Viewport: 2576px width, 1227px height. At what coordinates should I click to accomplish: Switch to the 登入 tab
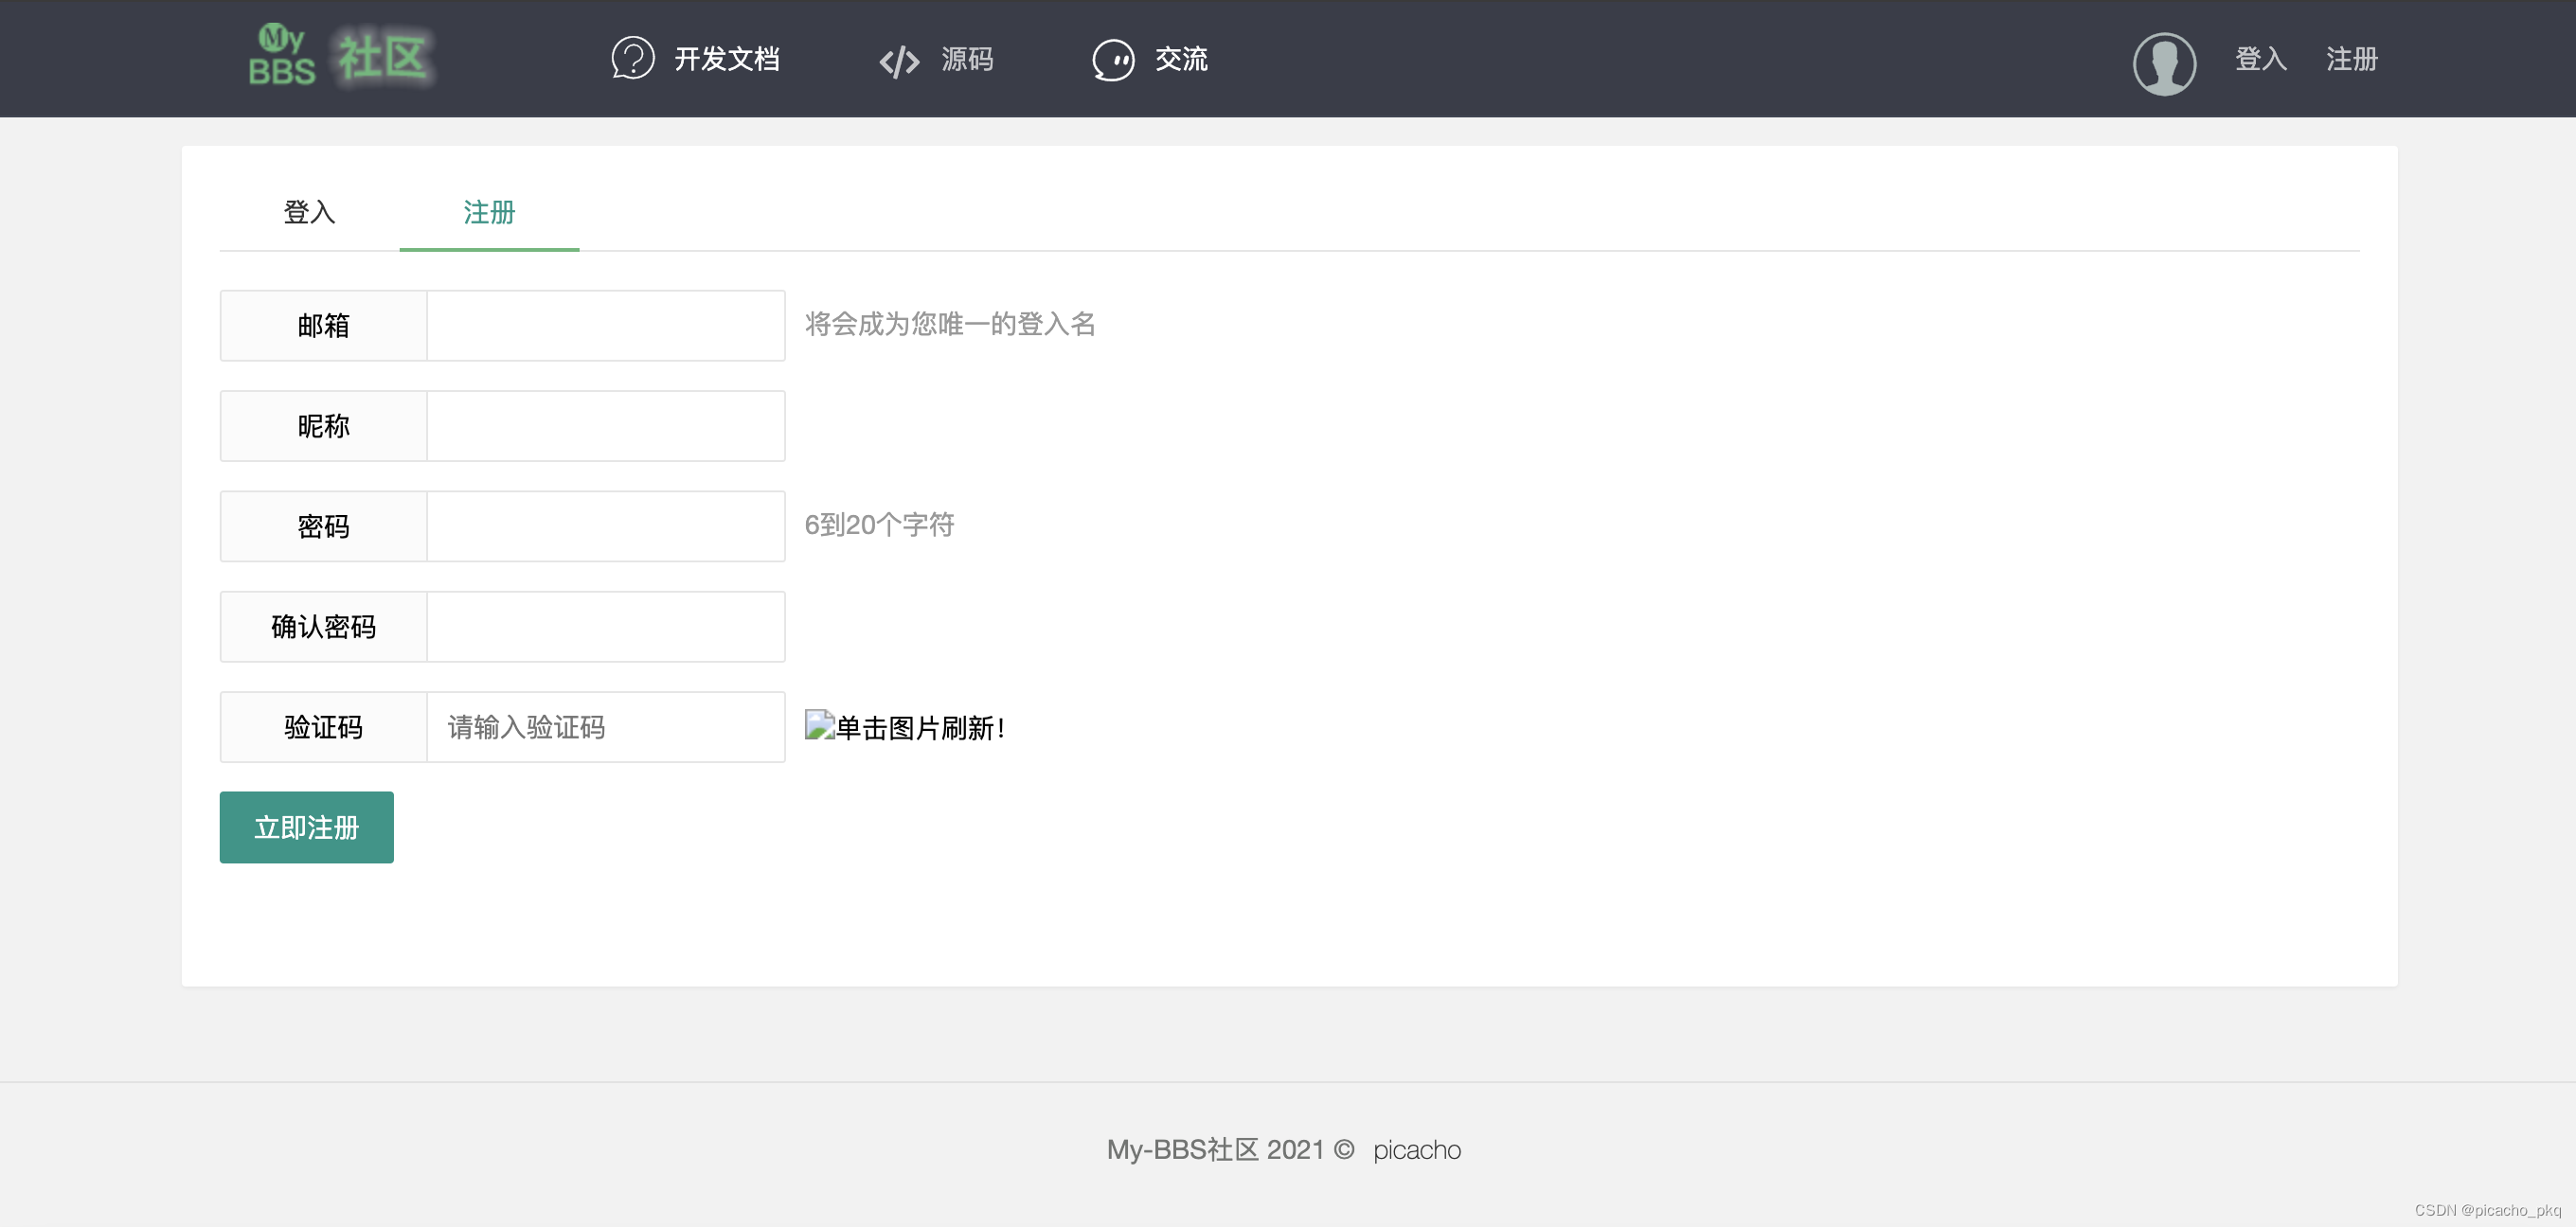pos(309,212)
